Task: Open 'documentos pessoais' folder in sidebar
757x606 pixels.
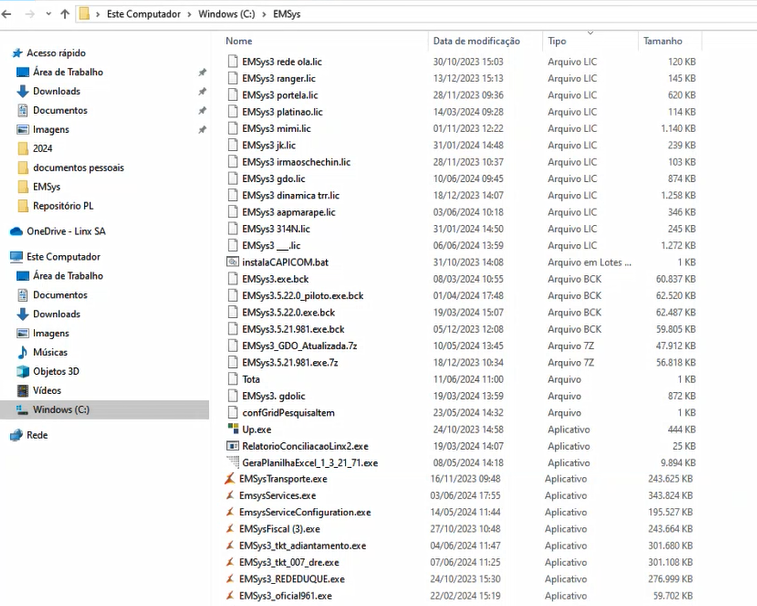Action: click(78, 168)
